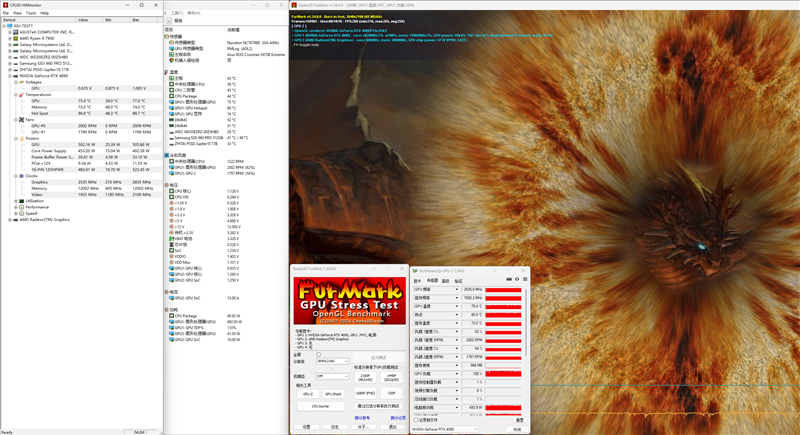The width and height of the screenshot is (800, 435).
Task: Enable GPU-Z log to file checkbox
Action: [x=416, y=420]
